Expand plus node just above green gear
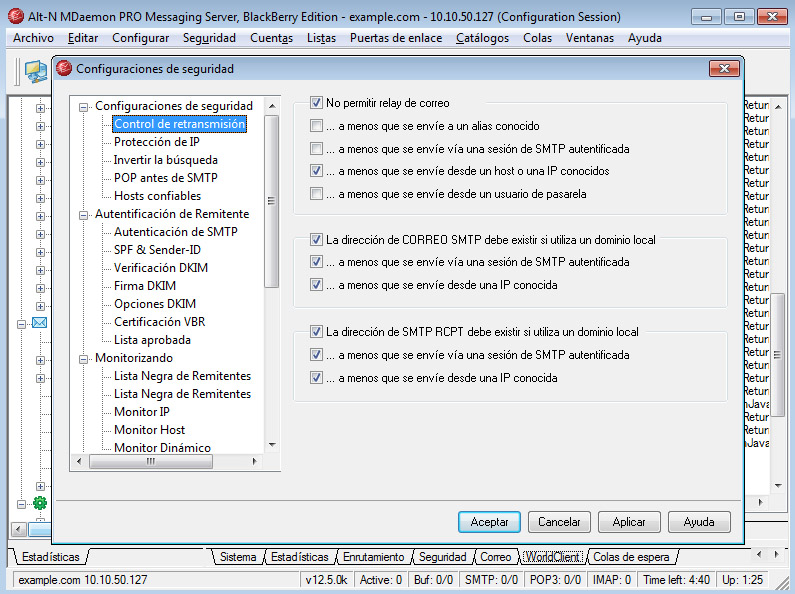 point(40,486)
